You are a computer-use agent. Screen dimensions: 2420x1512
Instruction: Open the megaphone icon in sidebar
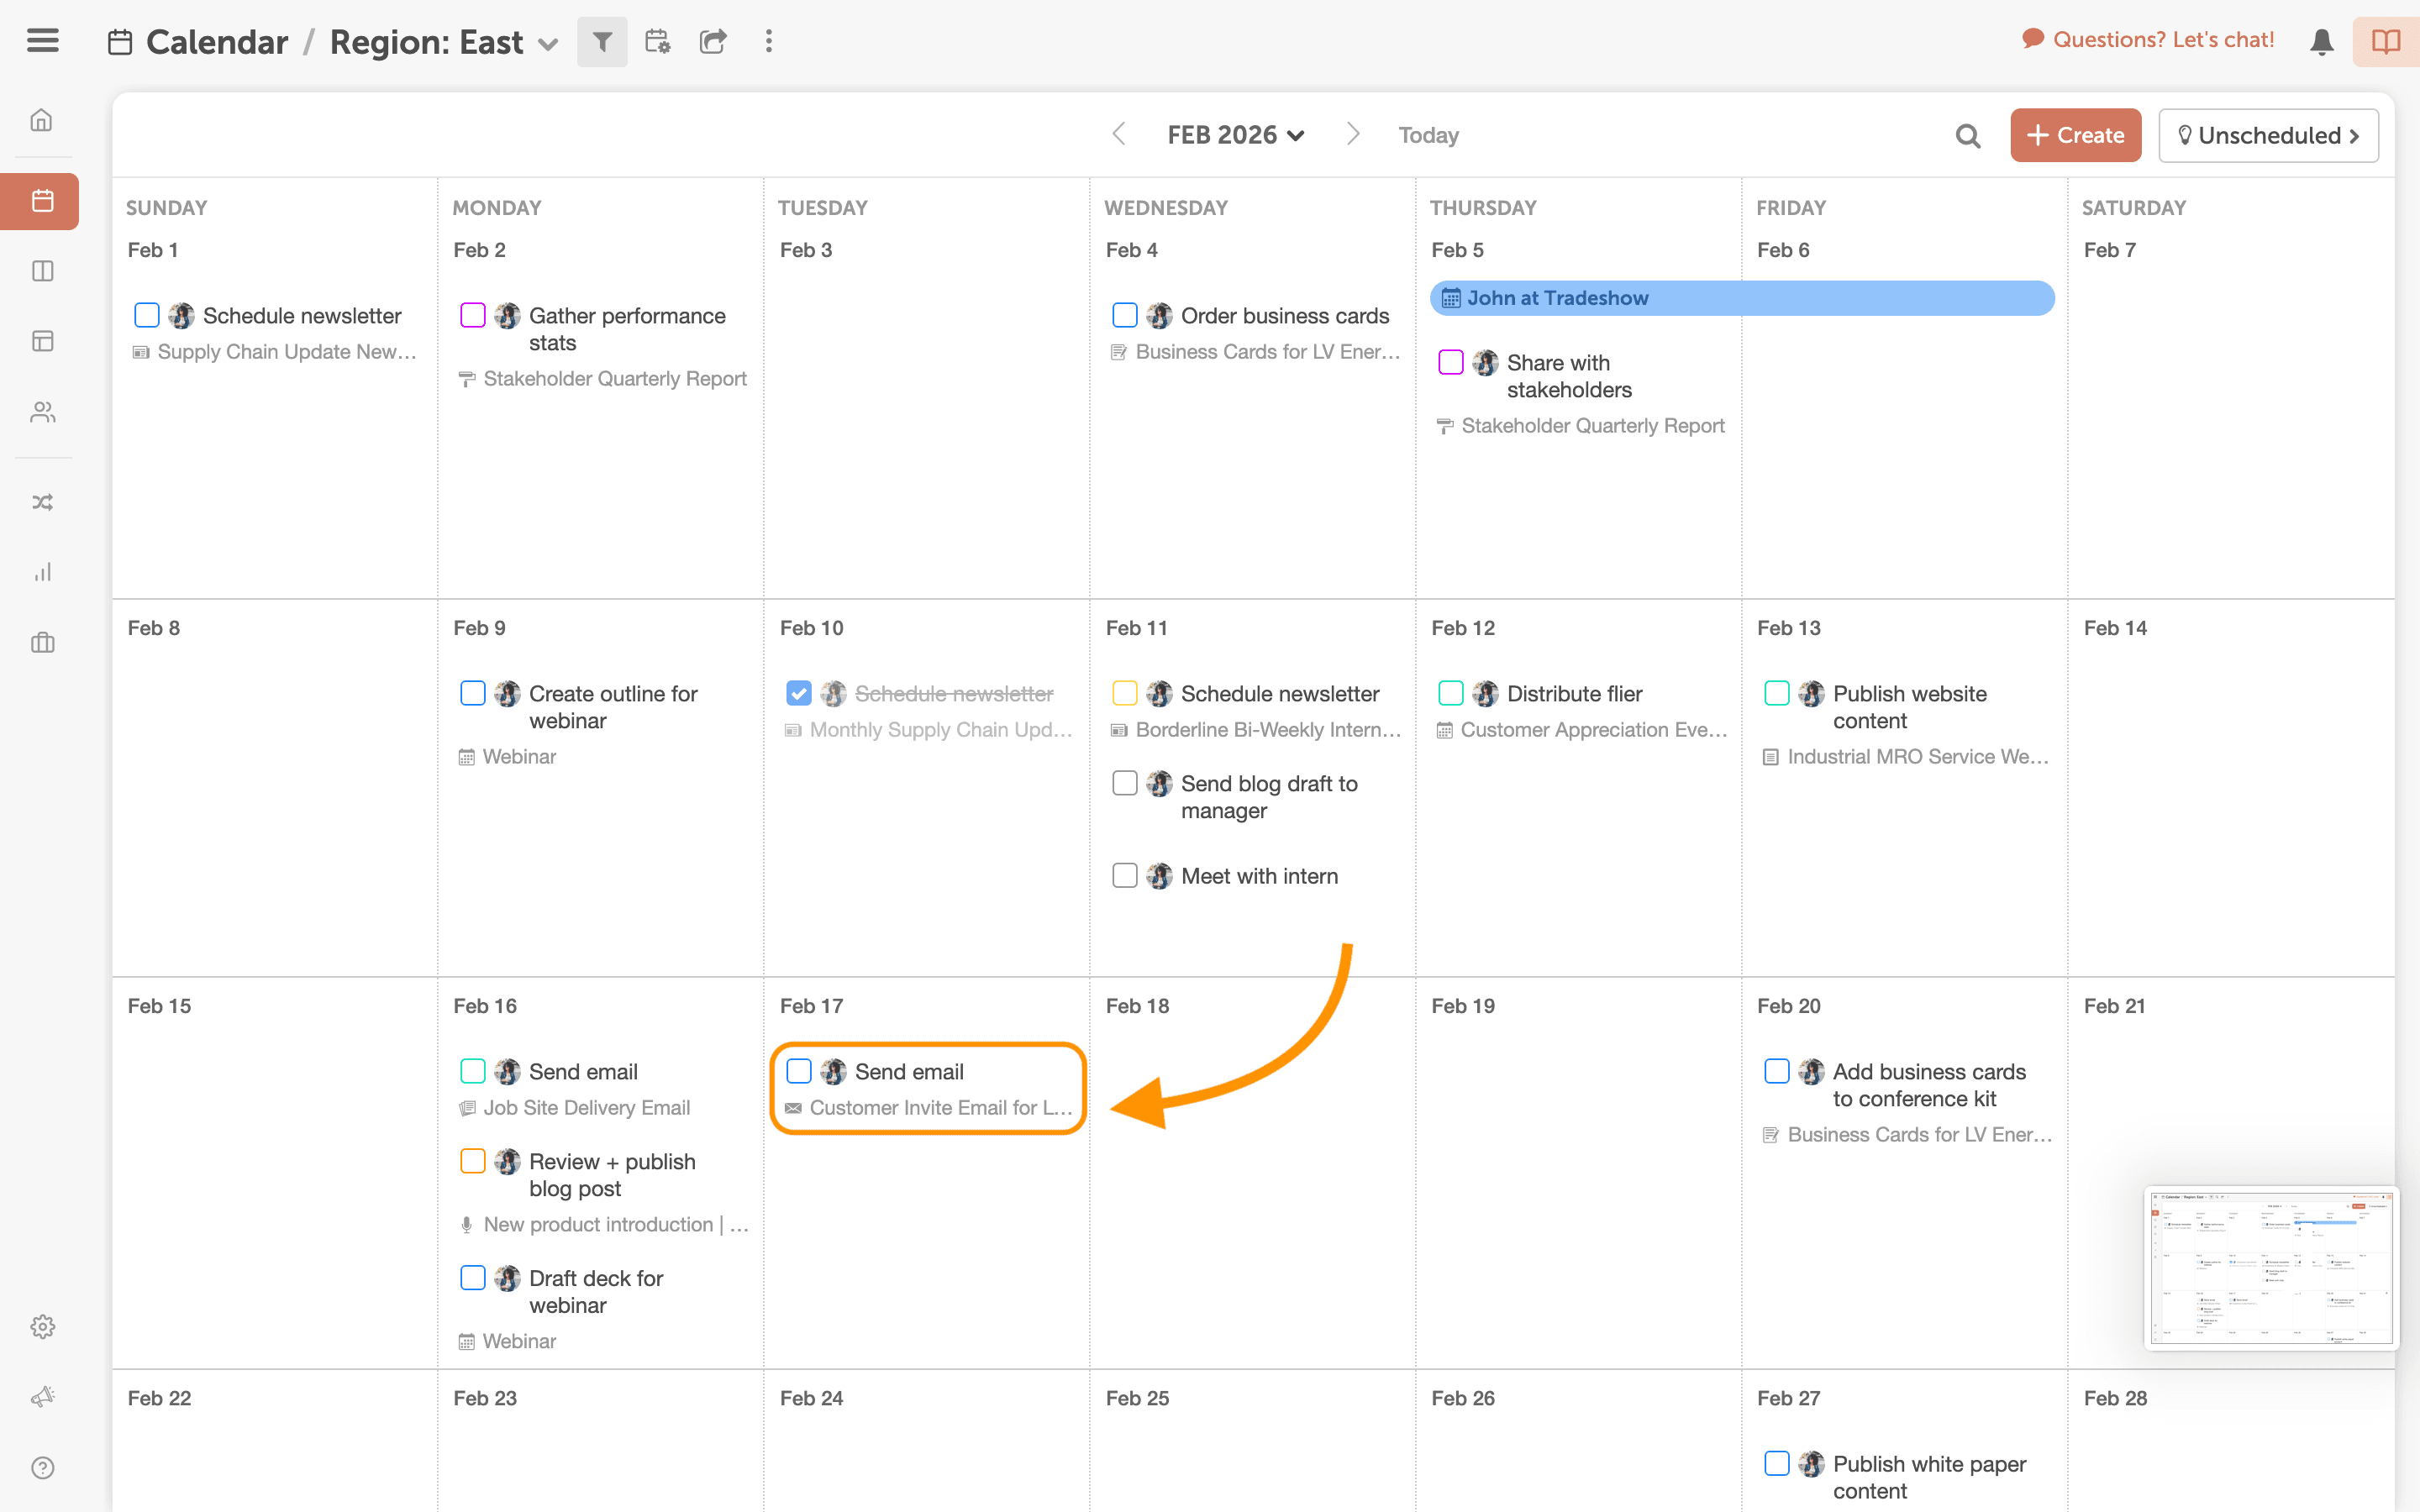pos(42,1397)
